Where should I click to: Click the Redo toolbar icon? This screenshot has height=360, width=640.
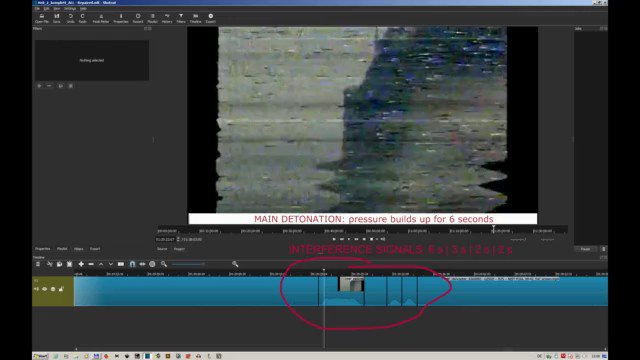(x=82, y=18)
